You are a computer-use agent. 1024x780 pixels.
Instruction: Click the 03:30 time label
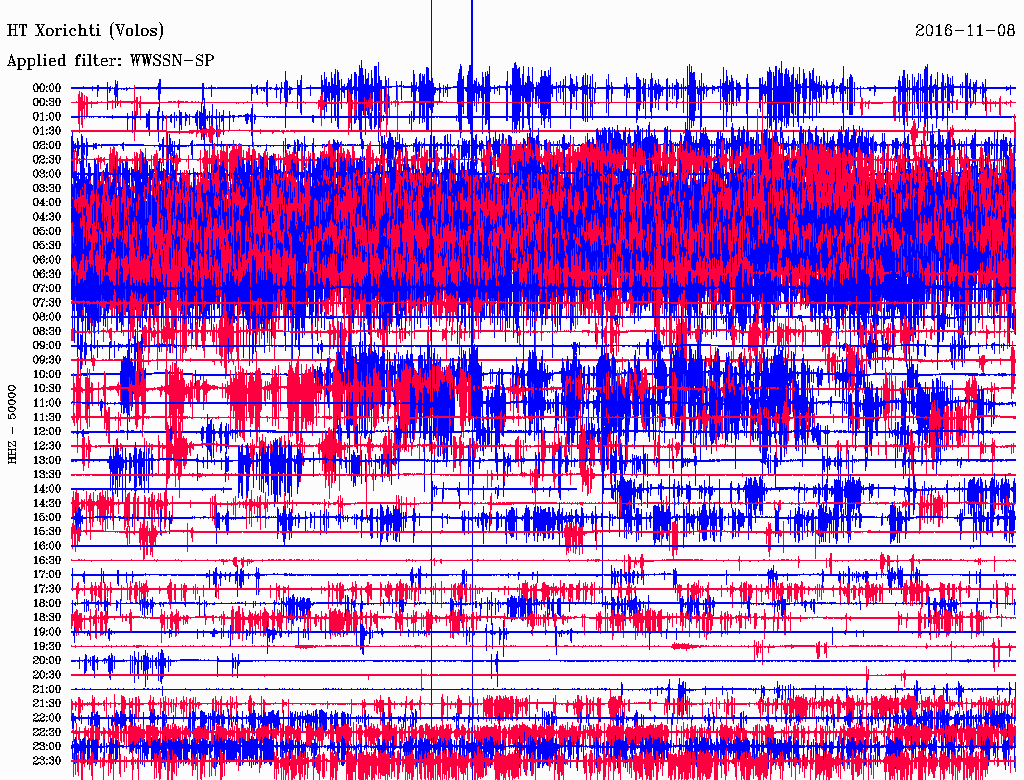point(47,188)
